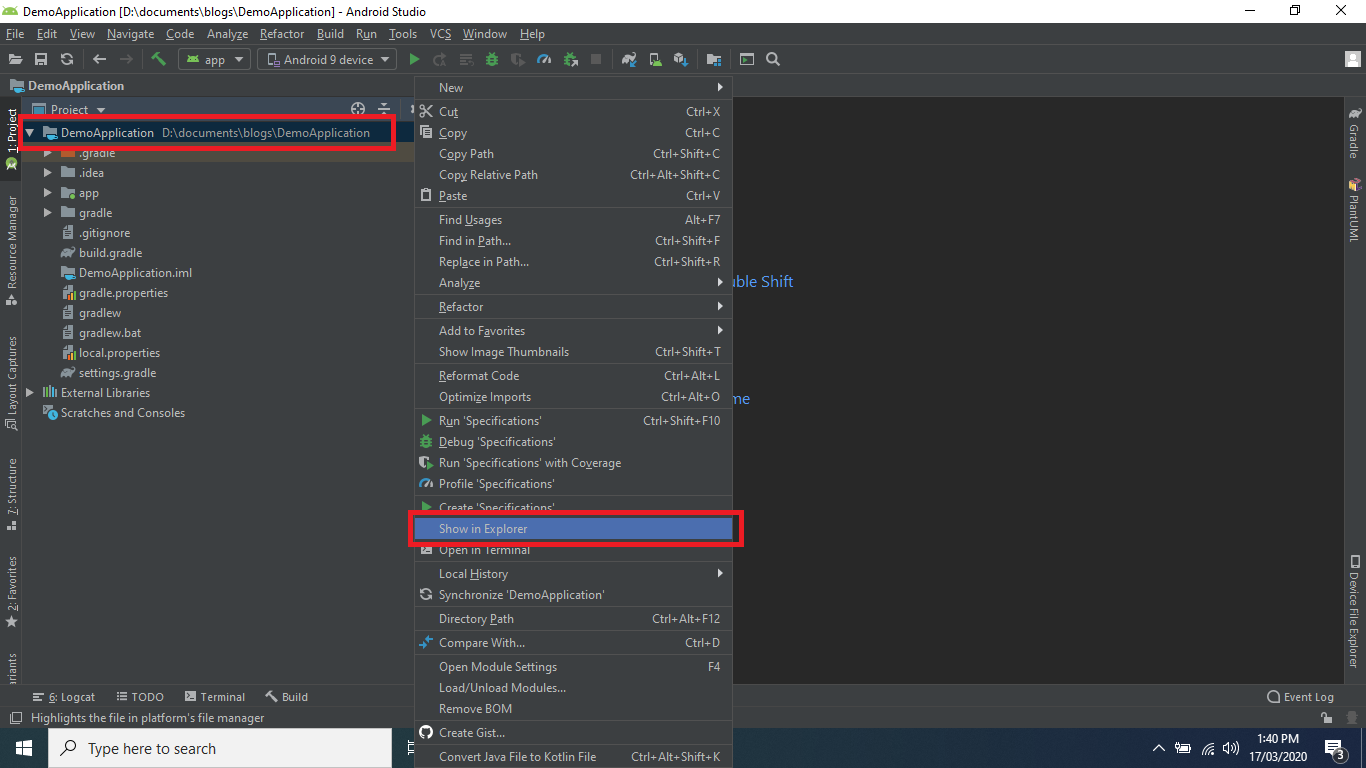Click the locate target icon in Project panel
Screen dimensions: 1366x768
358,109
